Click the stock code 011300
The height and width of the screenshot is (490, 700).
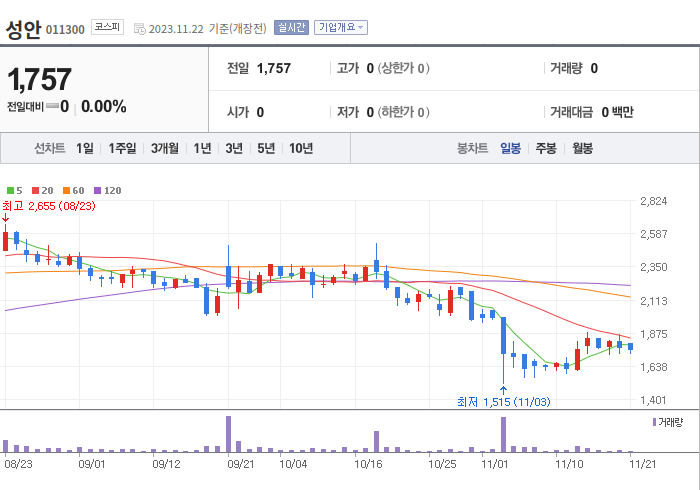point(65,30)
